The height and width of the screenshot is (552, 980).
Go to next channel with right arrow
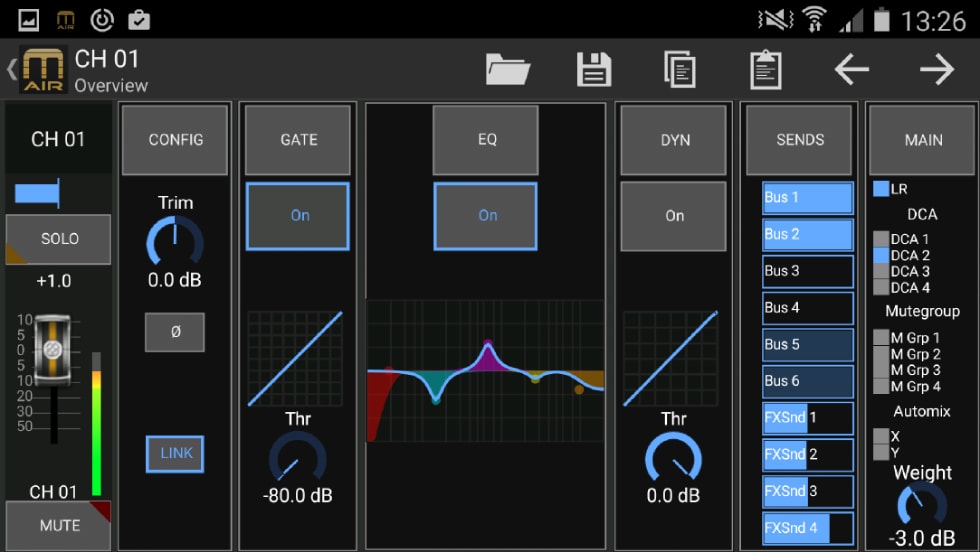pyautogui.click(x=937, y=69)
